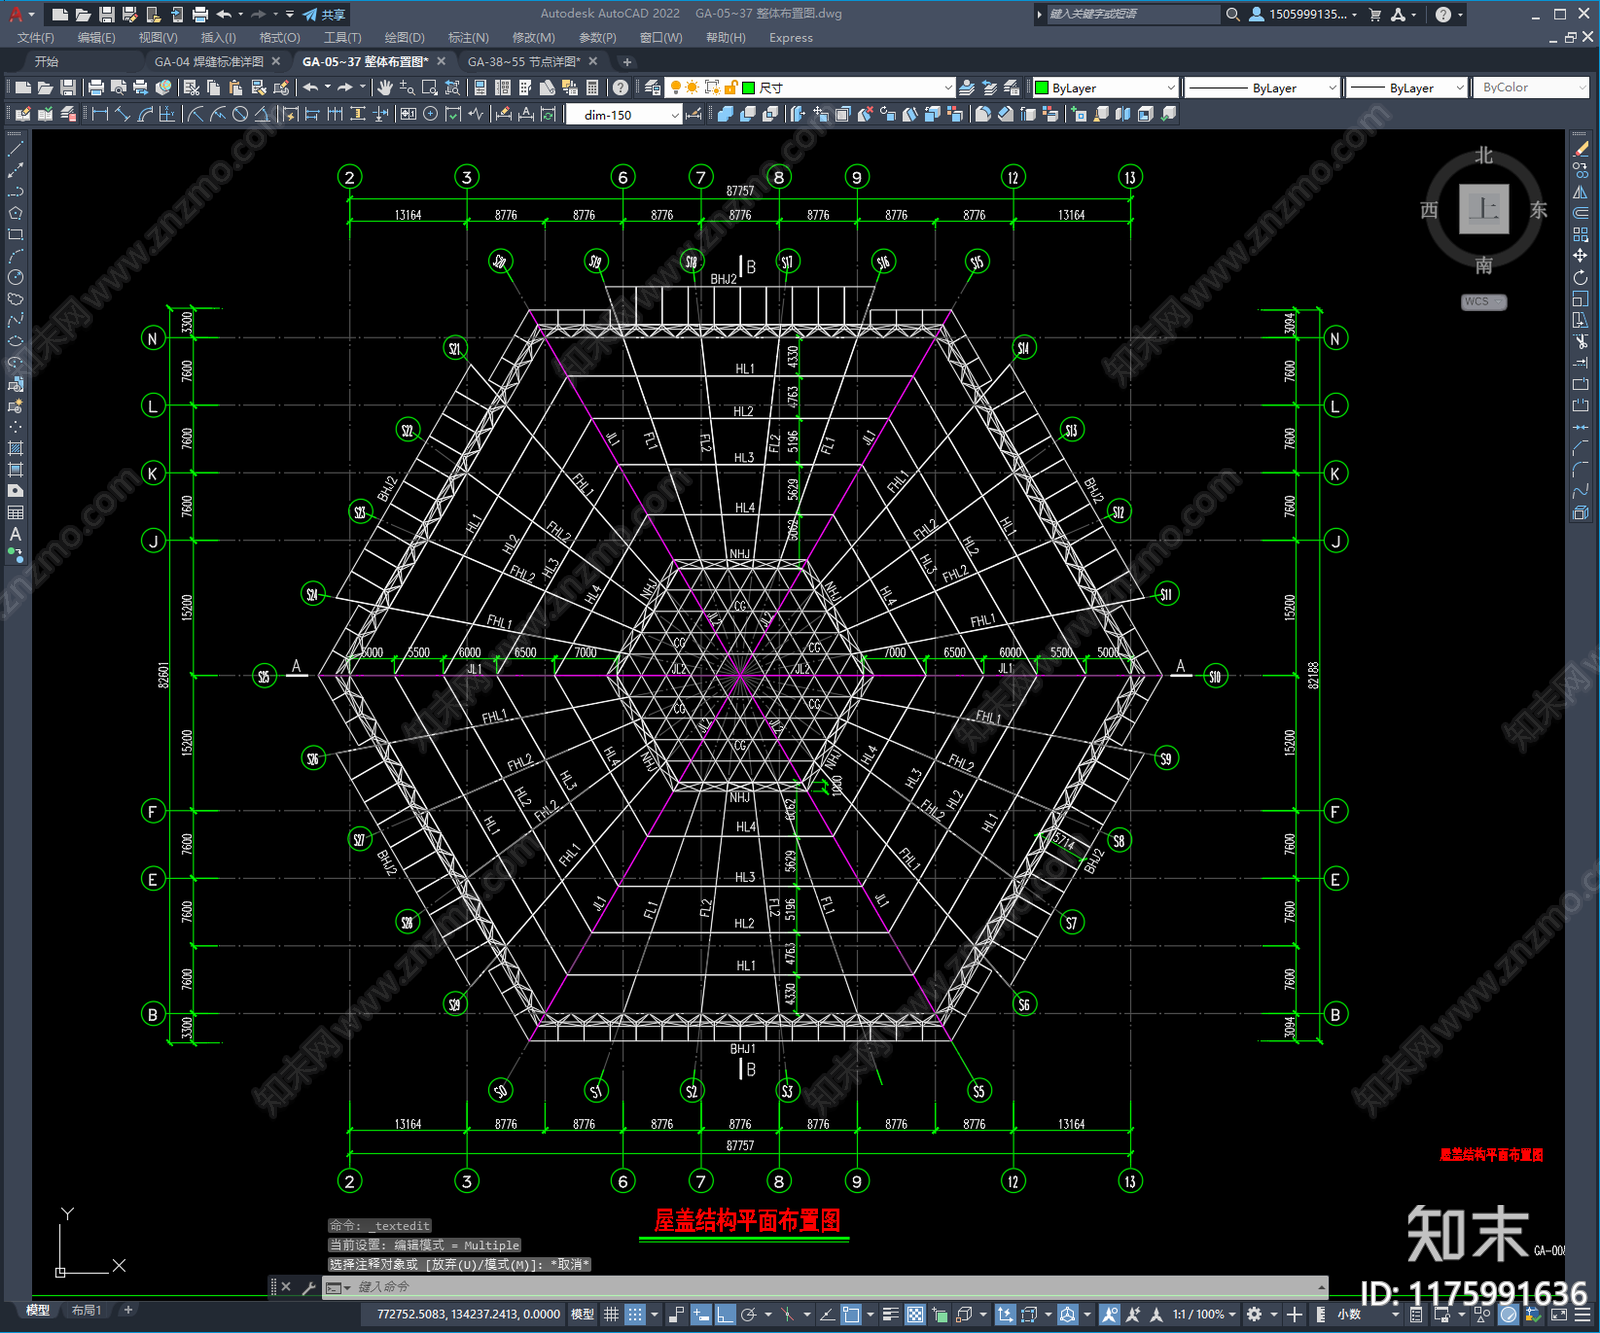This screenshot has width=1600, height=1333.
Task: Click the Rotate tool in modify toolbar
Action: coord(1580,278)
